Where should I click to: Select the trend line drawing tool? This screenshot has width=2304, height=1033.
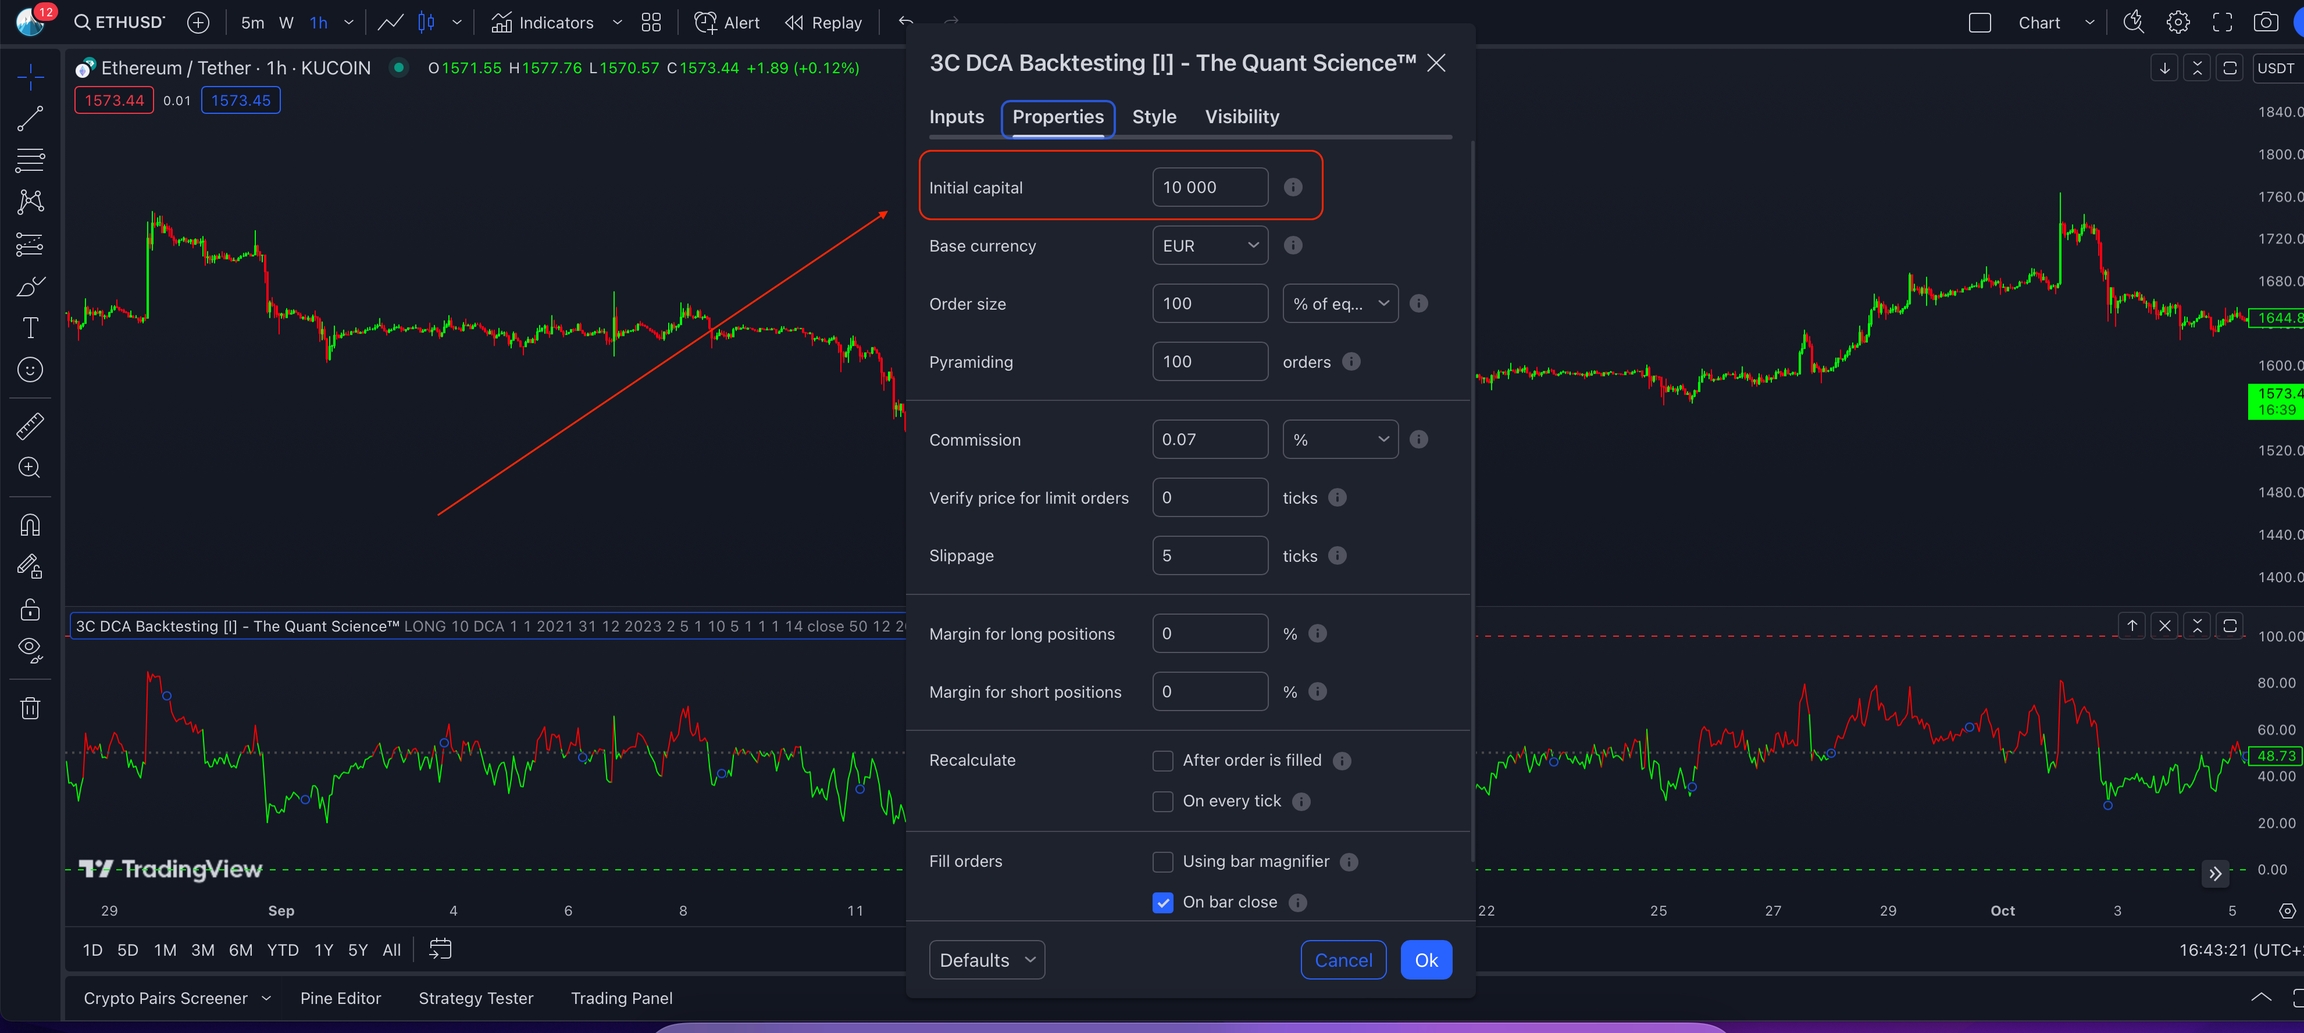tap(30, 119)
